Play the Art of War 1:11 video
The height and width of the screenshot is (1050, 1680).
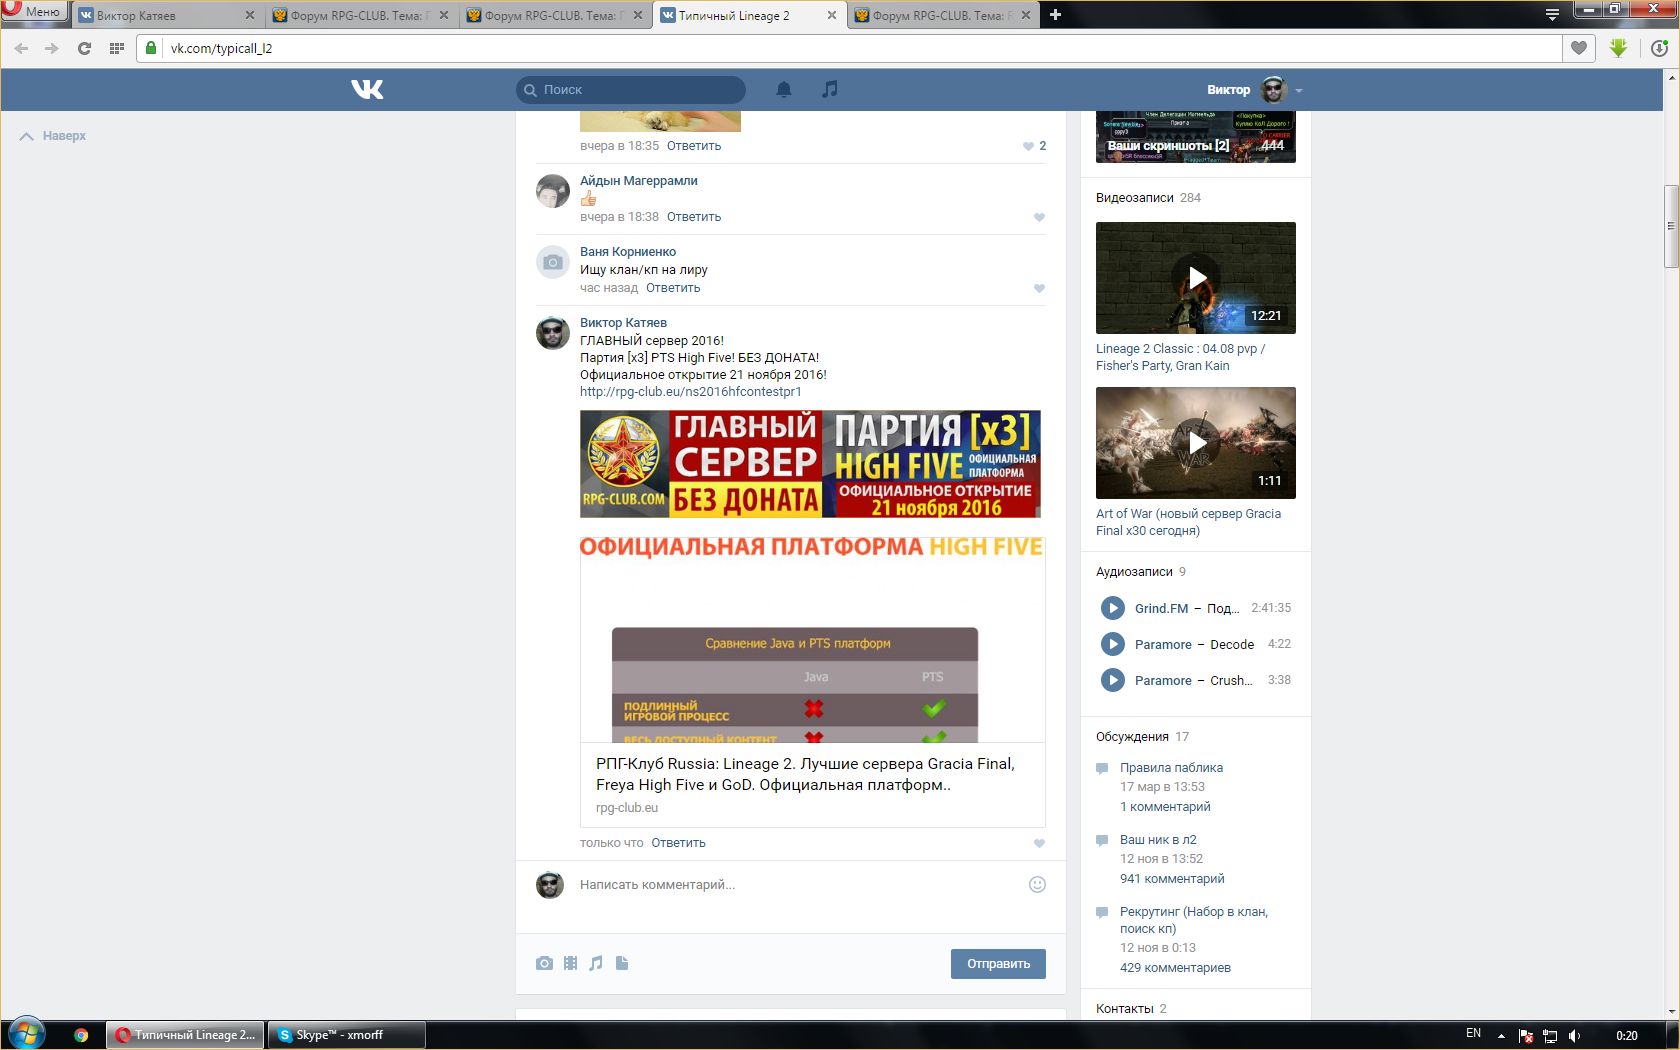click(1196, 443)
